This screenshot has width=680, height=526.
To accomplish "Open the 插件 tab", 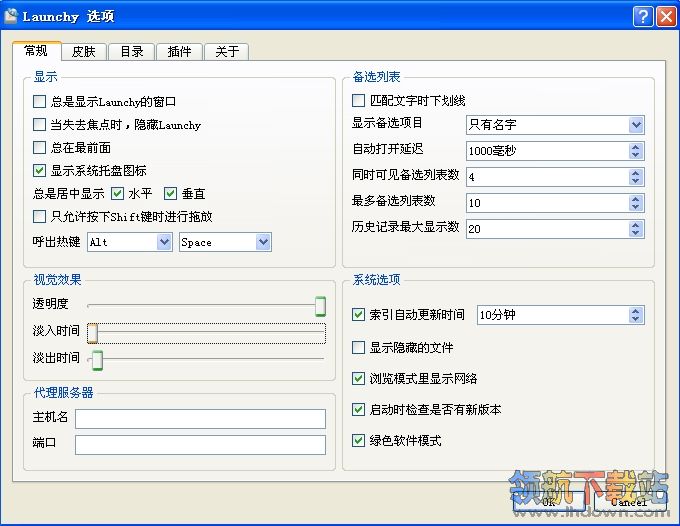I will pos(180,52).
